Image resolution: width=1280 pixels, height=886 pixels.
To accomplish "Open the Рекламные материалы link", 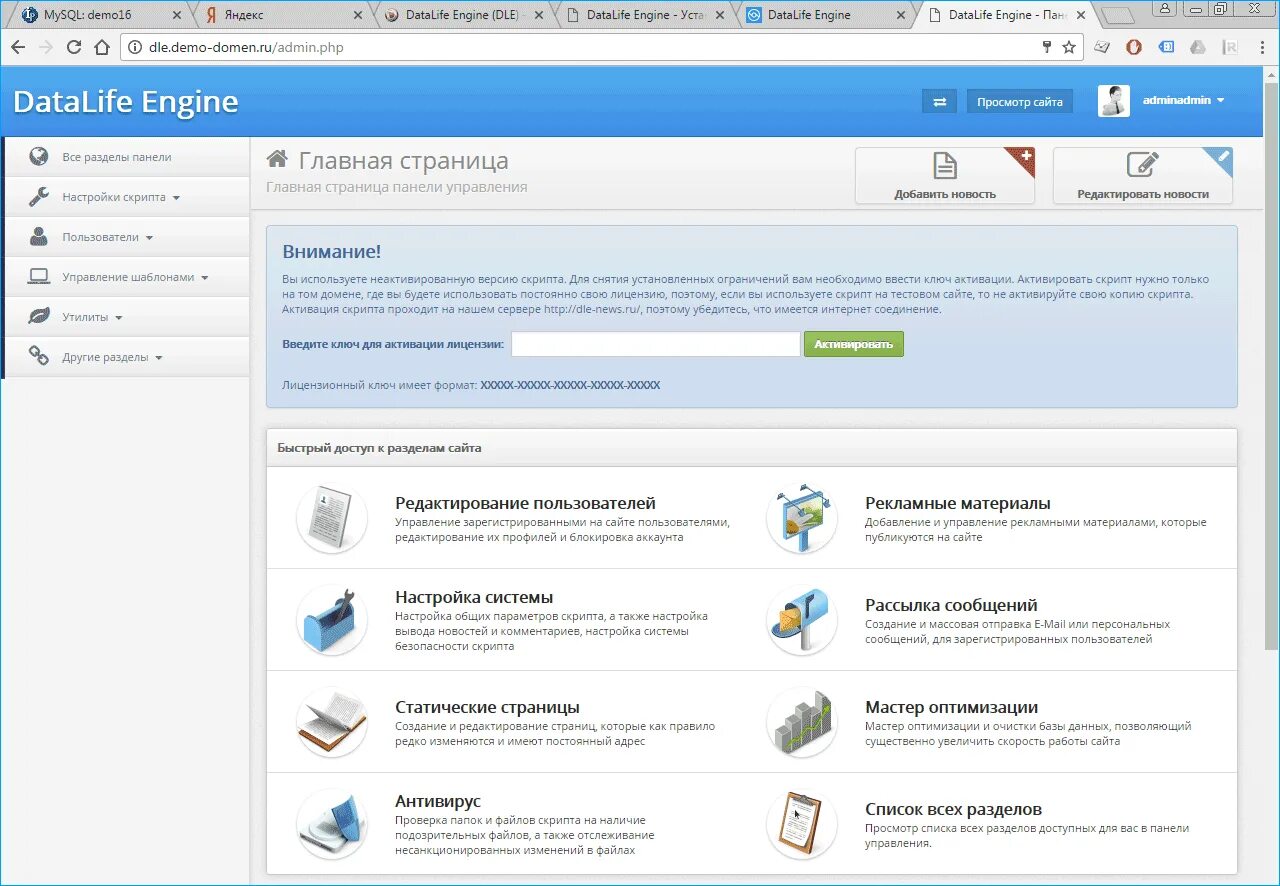I will [958, 503].
